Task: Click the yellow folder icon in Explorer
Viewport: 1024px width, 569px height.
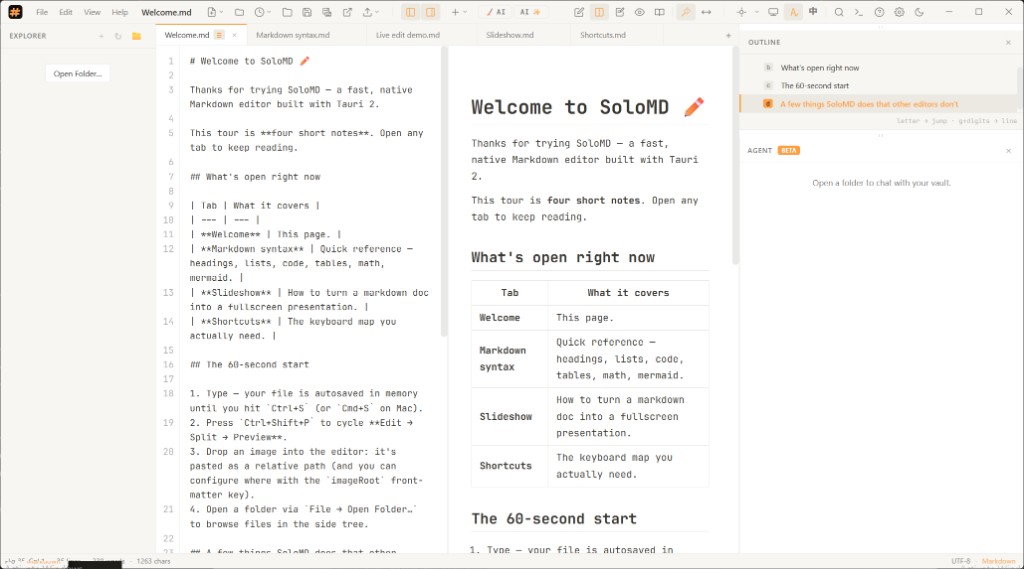Action: 136,36
